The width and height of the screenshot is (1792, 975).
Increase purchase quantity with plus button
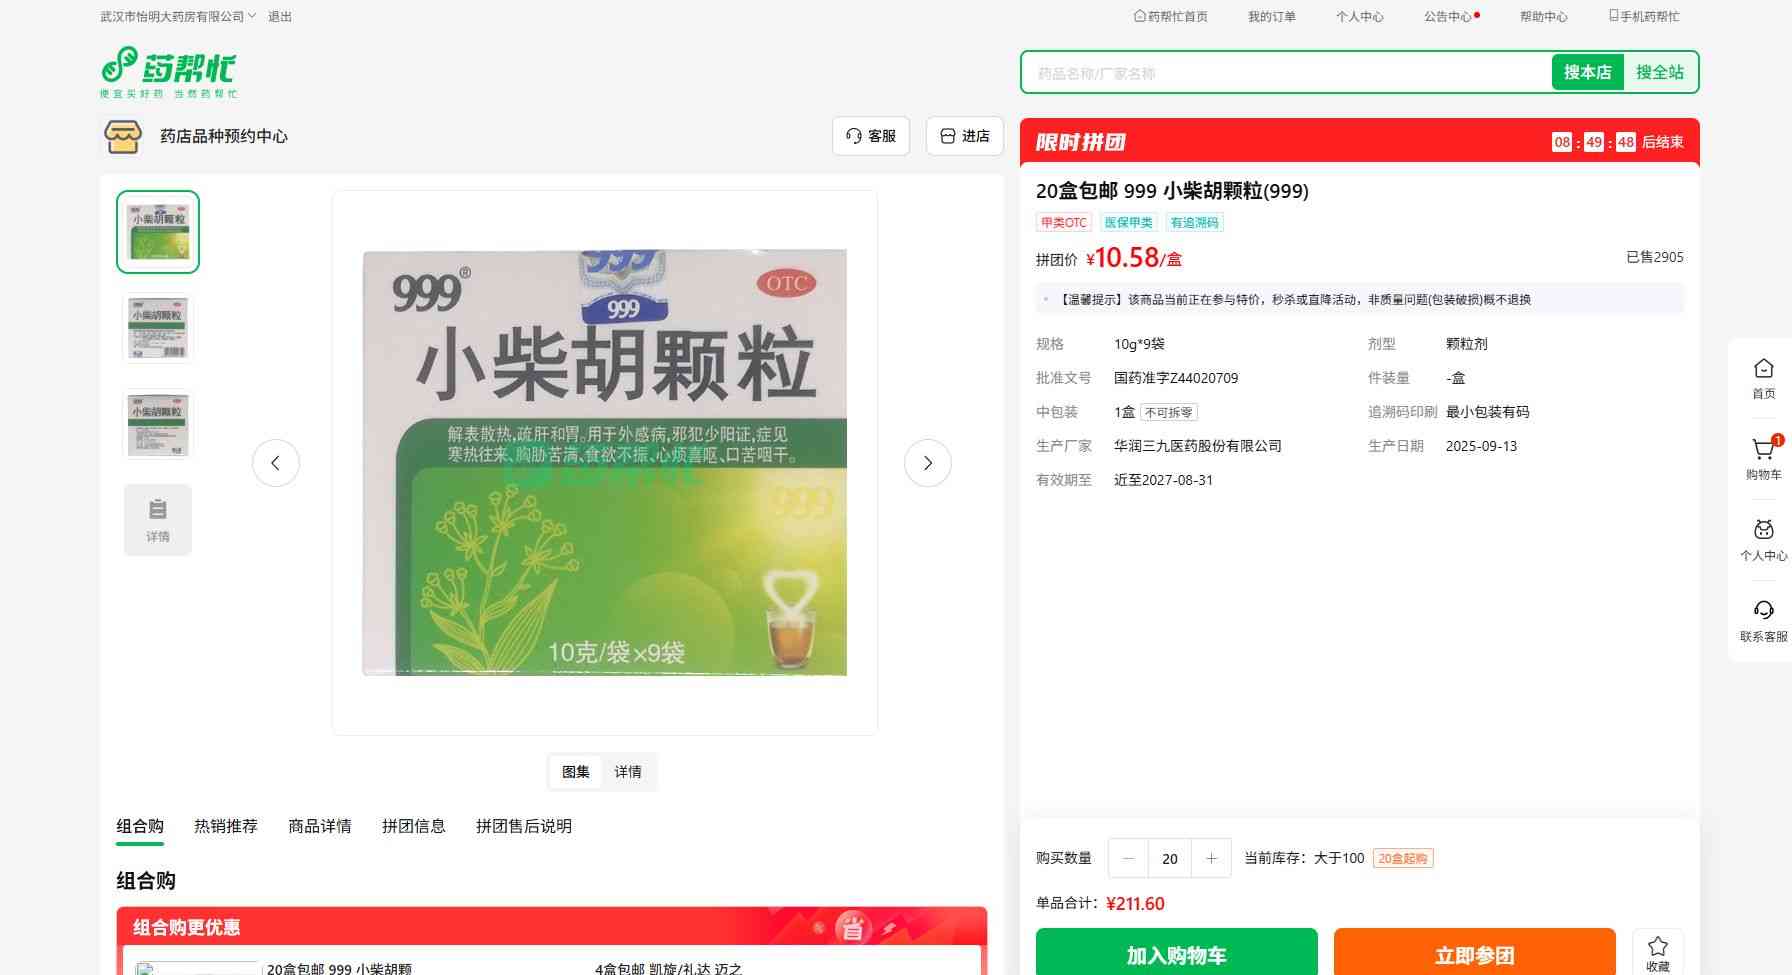(1211, 858)
